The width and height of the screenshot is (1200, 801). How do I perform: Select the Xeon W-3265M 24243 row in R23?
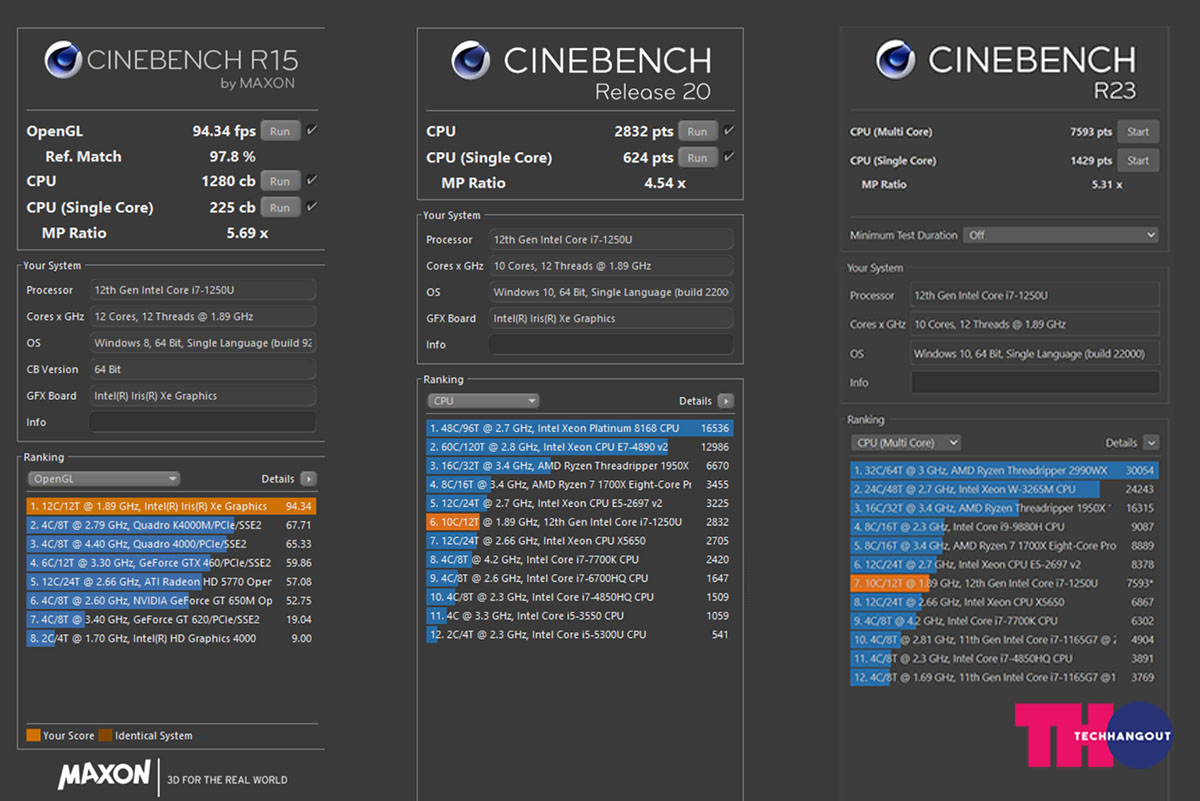[x=1005, y=489]
